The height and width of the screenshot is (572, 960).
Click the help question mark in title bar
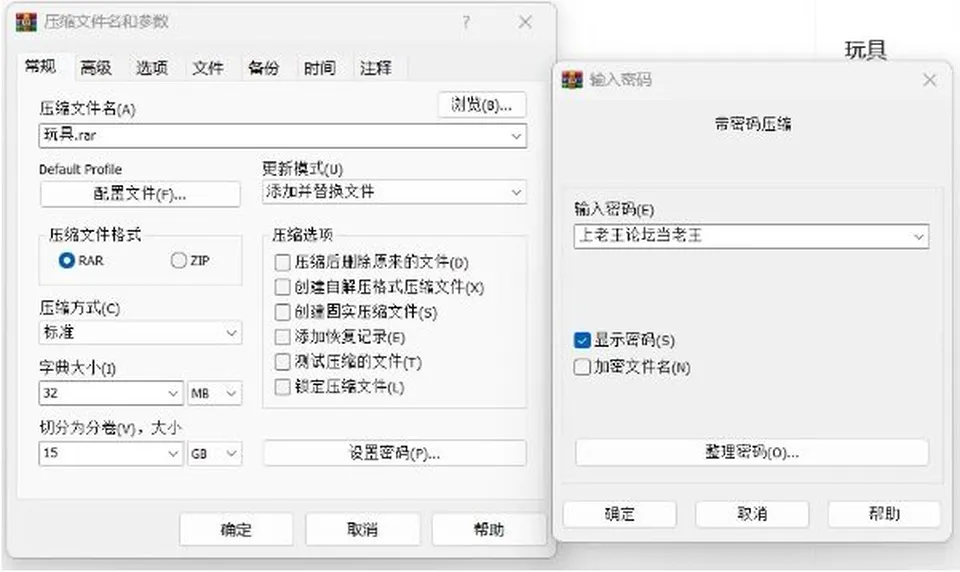coord(466,22)
